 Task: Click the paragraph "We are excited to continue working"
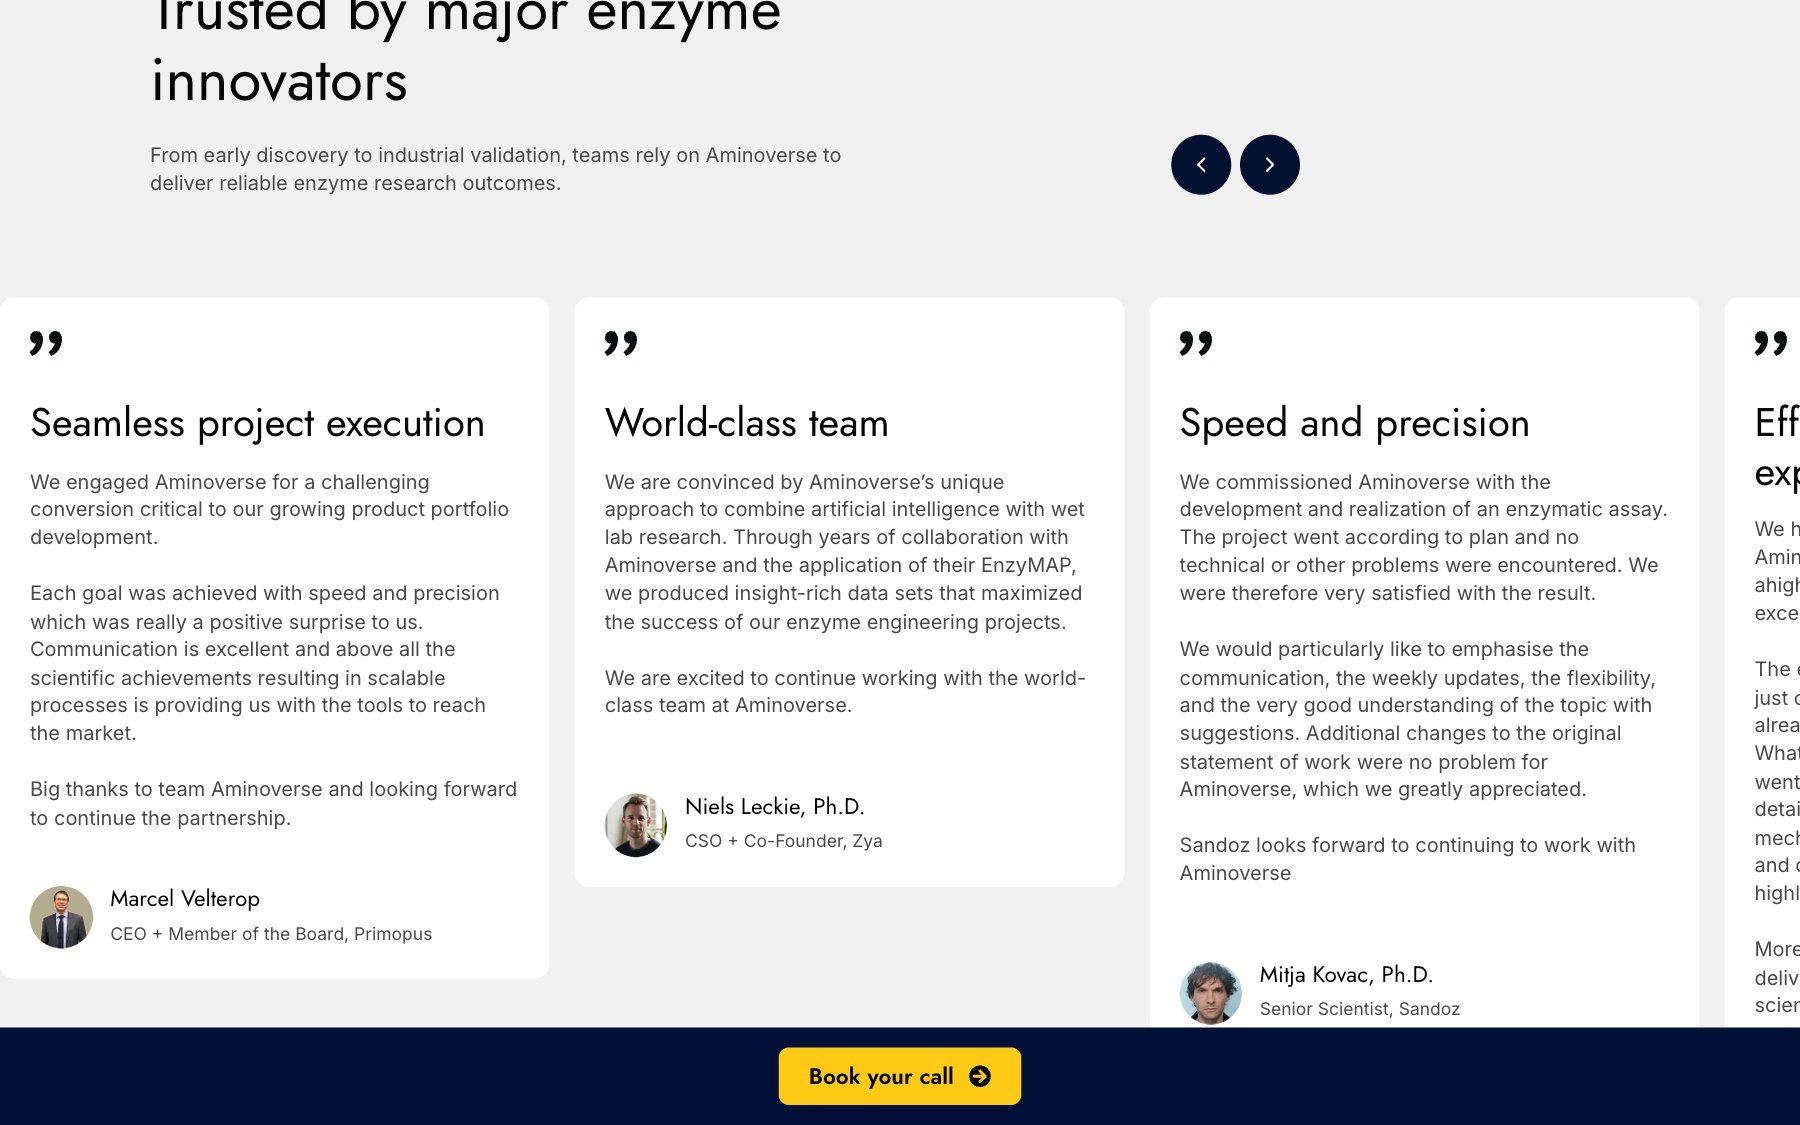coord(845,691)
